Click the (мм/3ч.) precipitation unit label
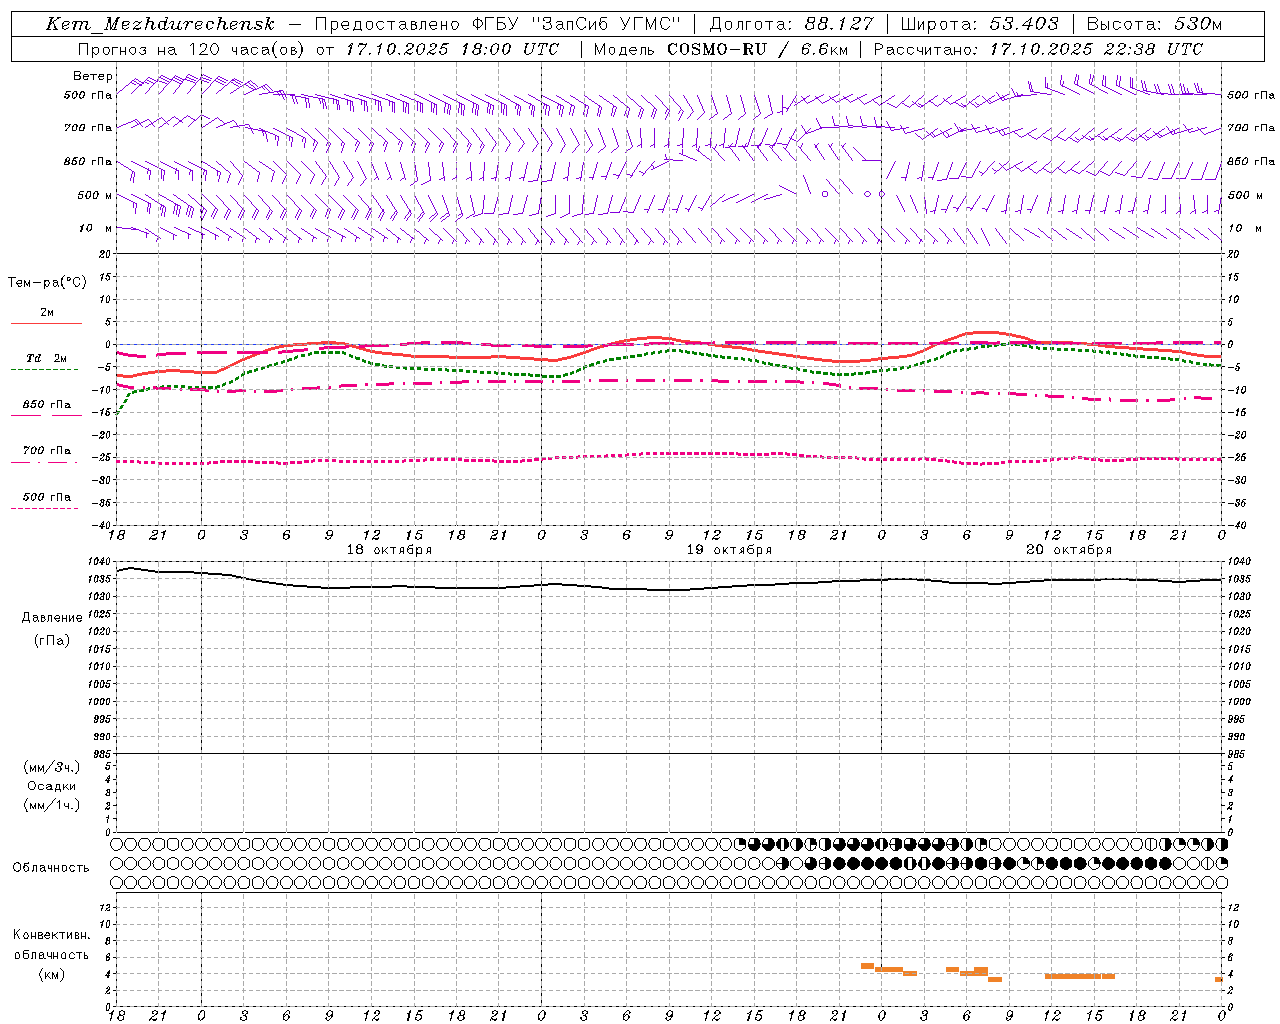Image resolution: width=1280 pixels, height=1024 pixels. click(x=52, y=767)
